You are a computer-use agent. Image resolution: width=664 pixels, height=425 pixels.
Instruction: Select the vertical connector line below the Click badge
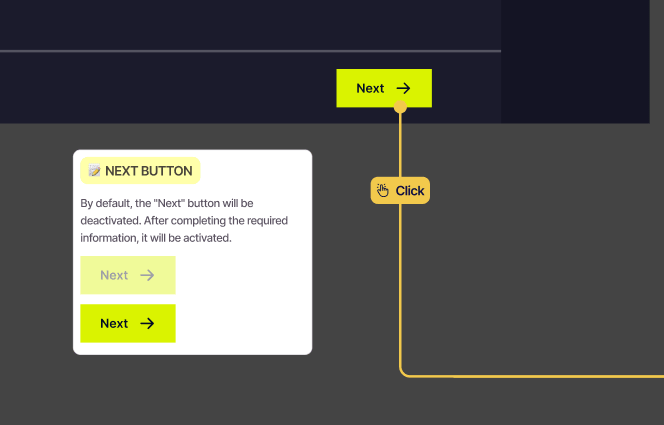400,286
